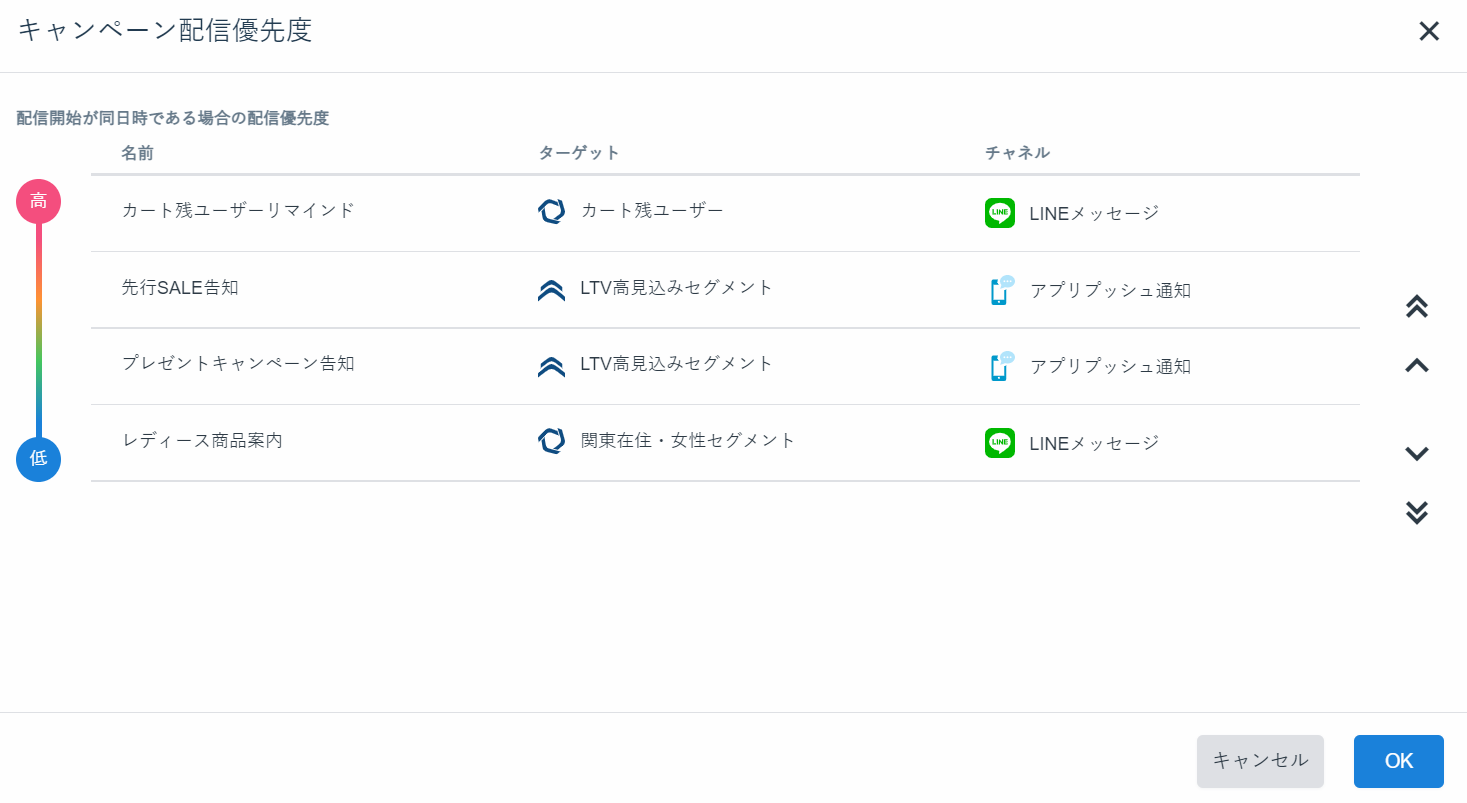Click アプリプッシュ通知 text in プレゼントキャンペーン告知 row
This screenshot has height=803, width=1467.
click(1110, 367)
